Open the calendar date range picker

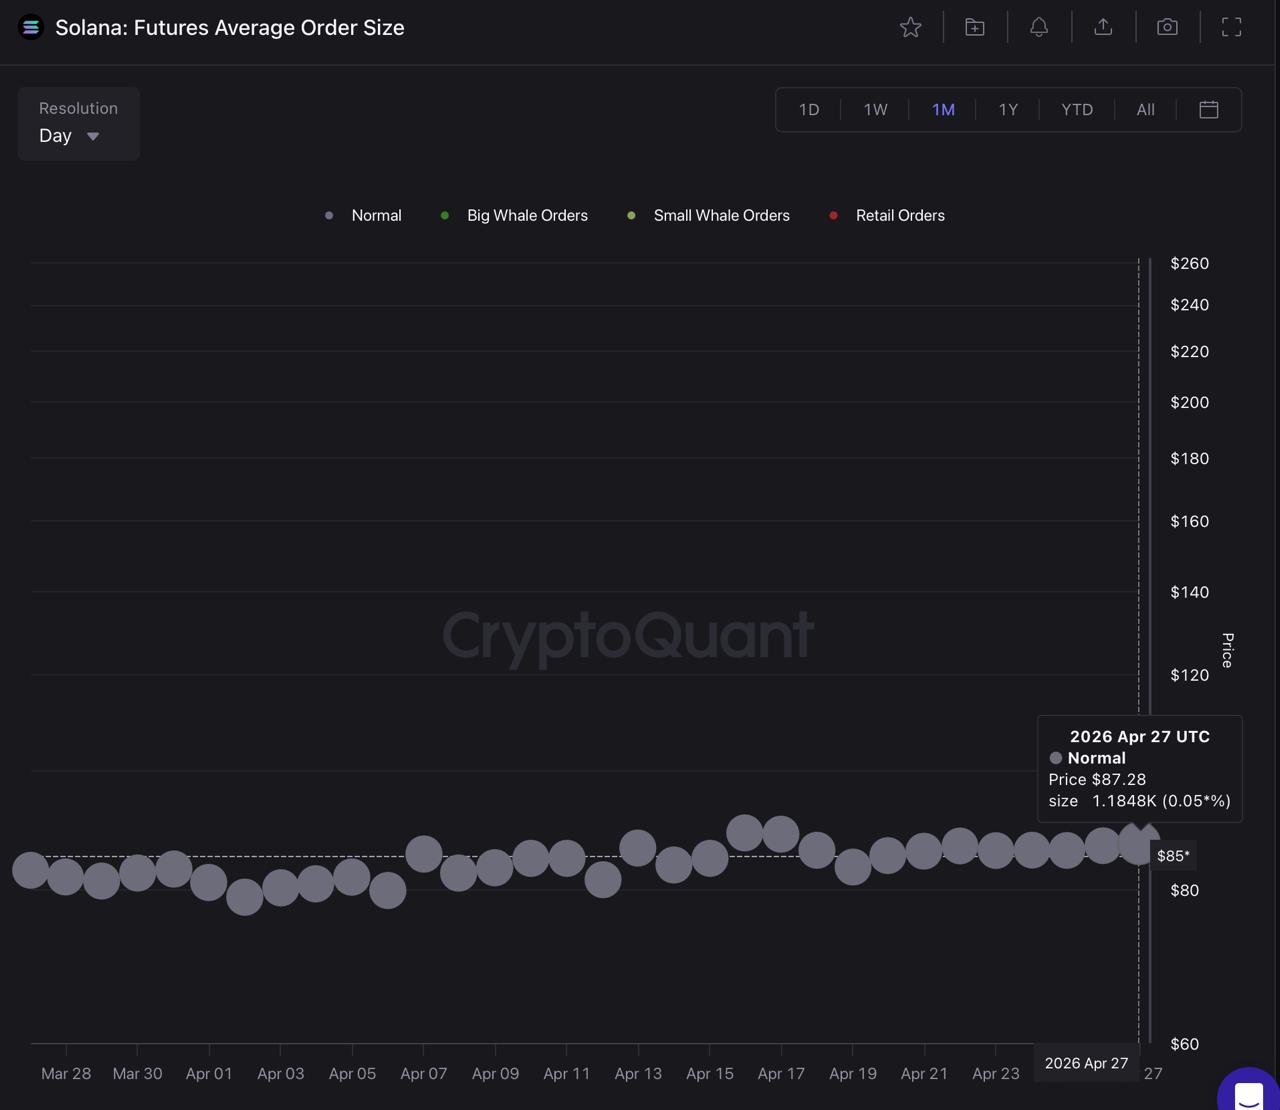tap(1208, 110)
